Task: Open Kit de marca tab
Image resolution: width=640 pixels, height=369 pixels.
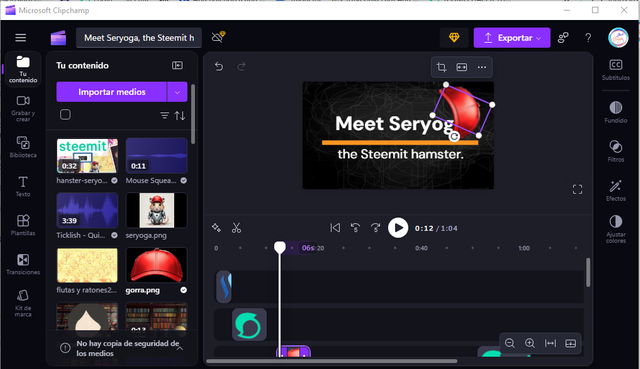Action: (23, 303)
